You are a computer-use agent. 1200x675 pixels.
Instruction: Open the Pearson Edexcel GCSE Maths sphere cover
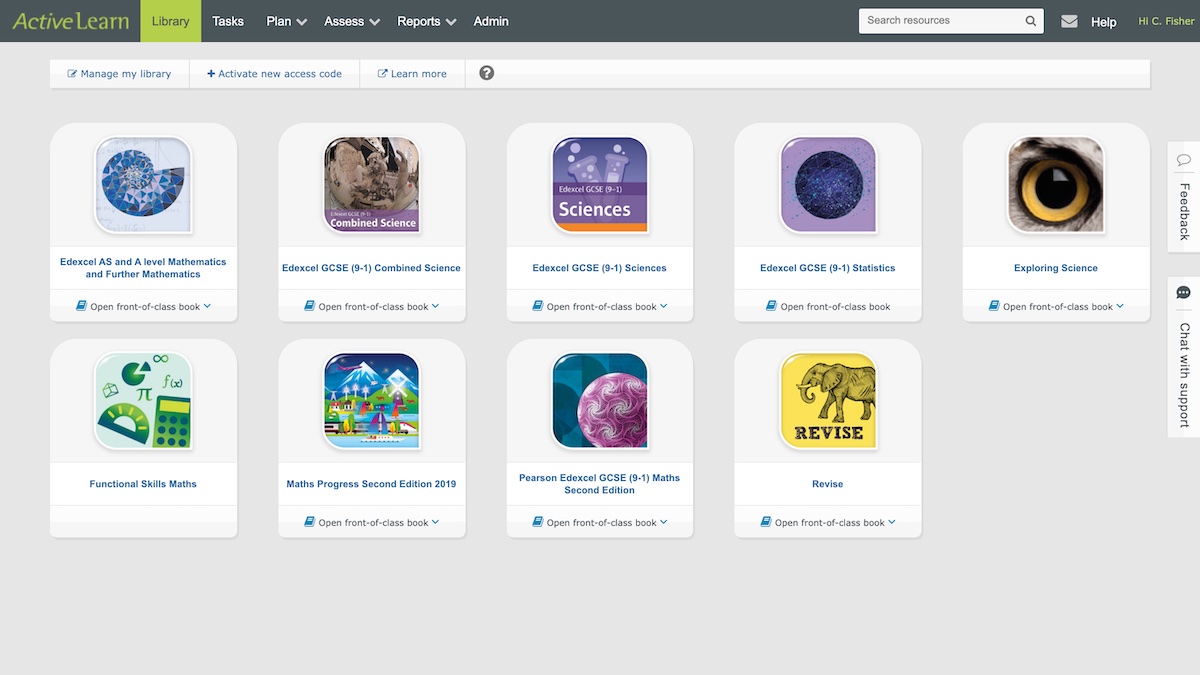[x=600, y=401]
